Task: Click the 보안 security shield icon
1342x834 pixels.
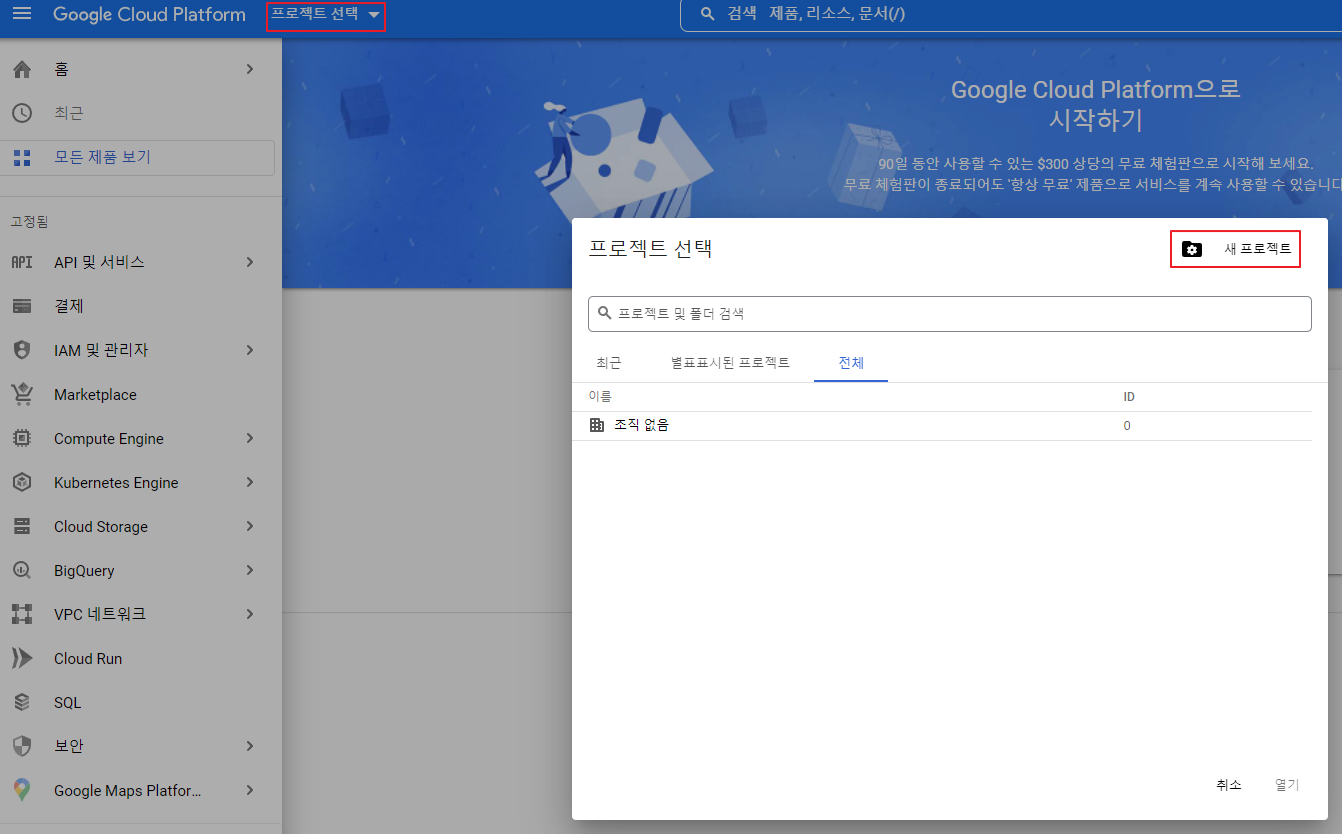Action: pos(22,746)
